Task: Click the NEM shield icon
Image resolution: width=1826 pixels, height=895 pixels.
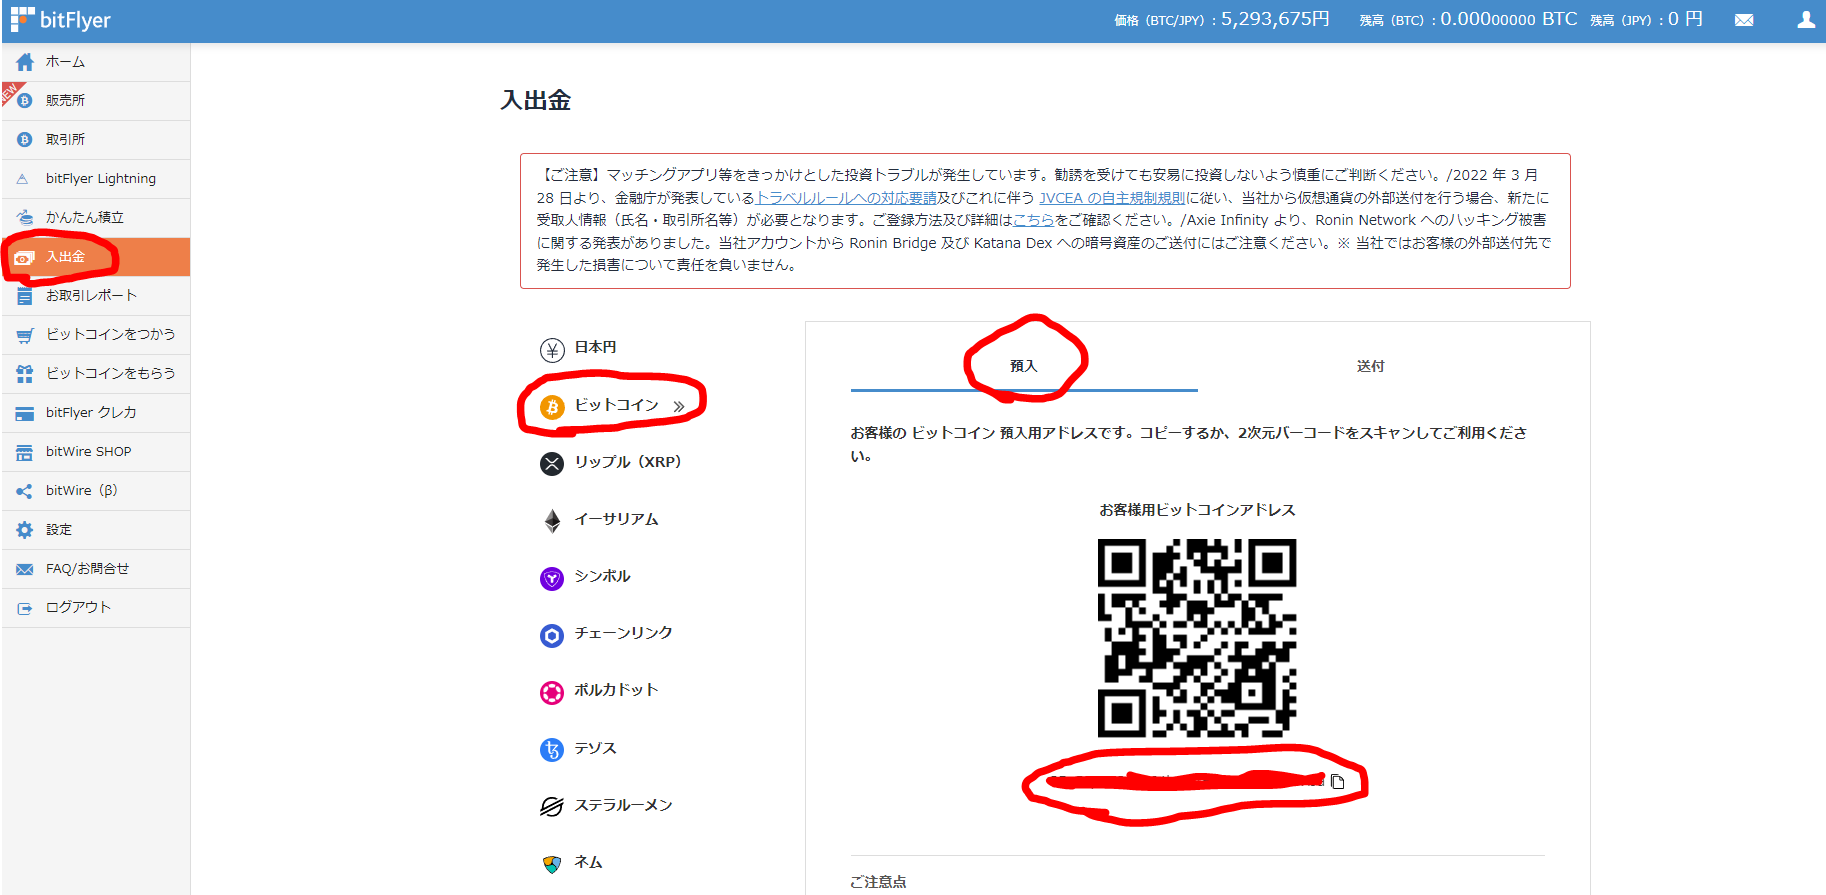Action: [552, 863]
